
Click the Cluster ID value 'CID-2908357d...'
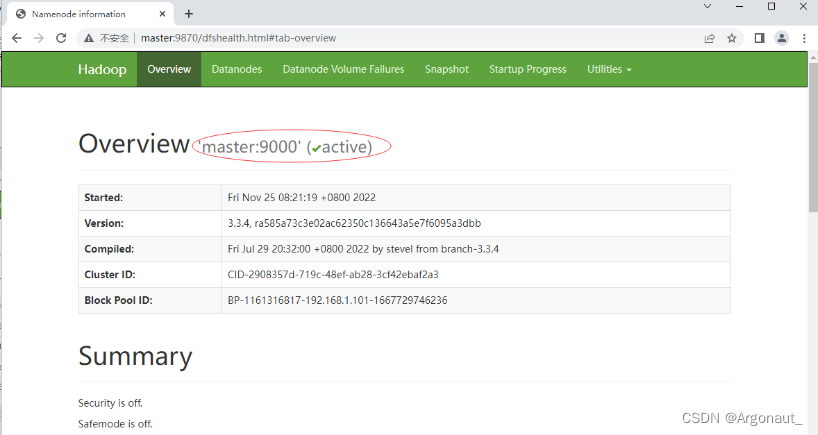333,275
